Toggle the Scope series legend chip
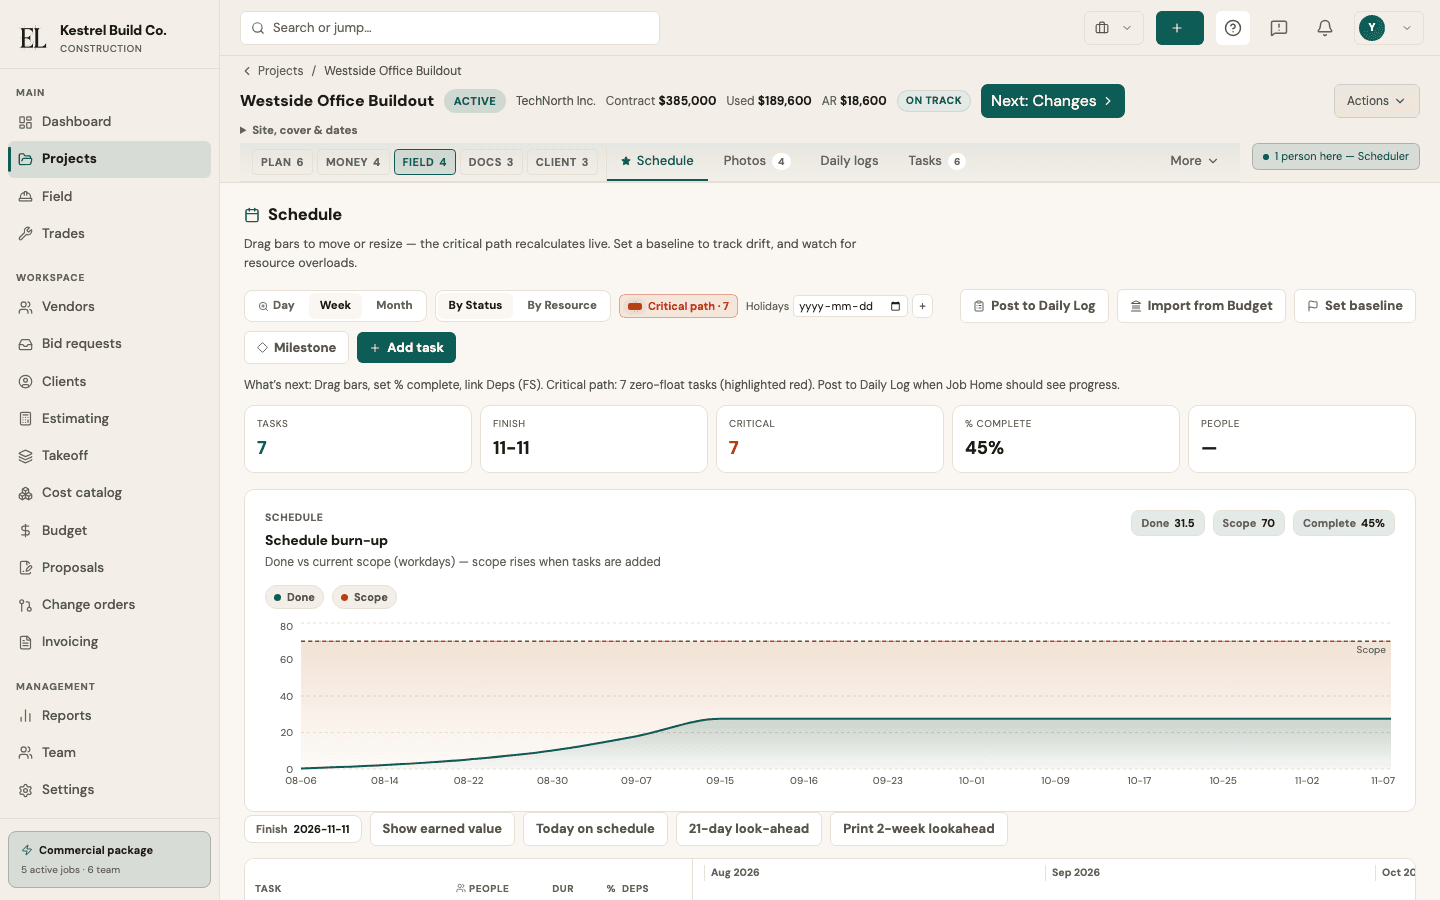Image resolution: width=1440 pixels, height=900 pixels. [x=364, y=597]
